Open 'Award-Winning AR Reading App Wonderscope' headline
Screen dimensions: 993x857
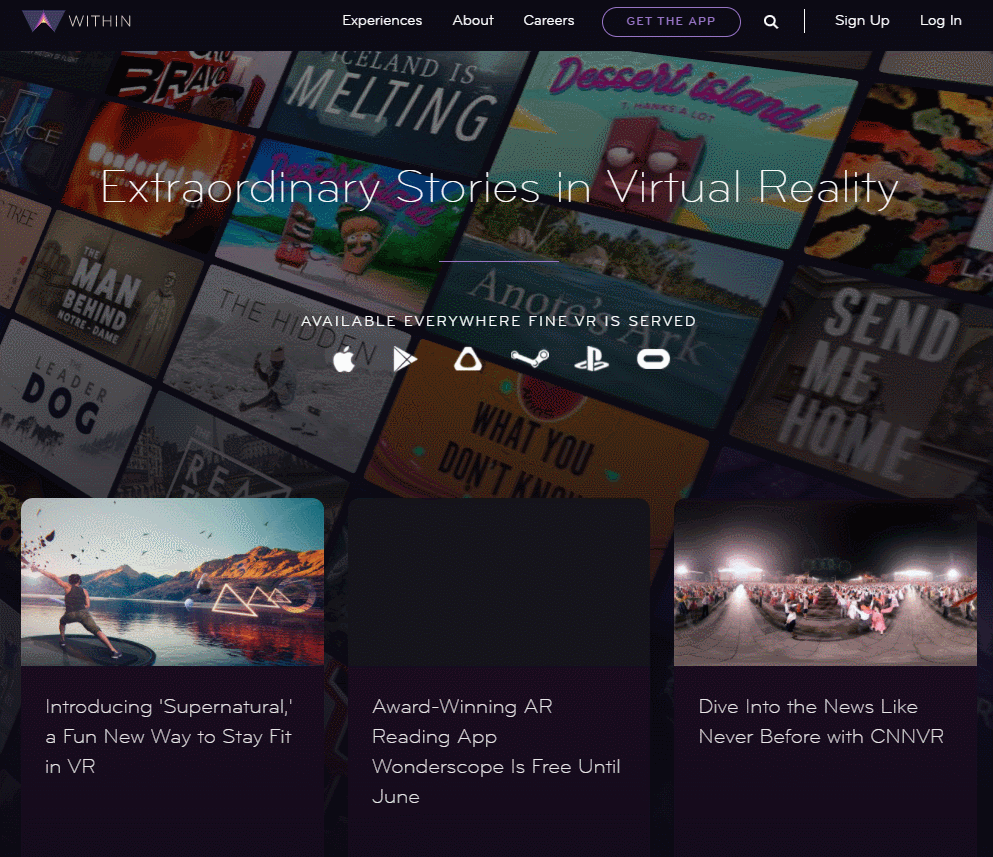(496, 751)
